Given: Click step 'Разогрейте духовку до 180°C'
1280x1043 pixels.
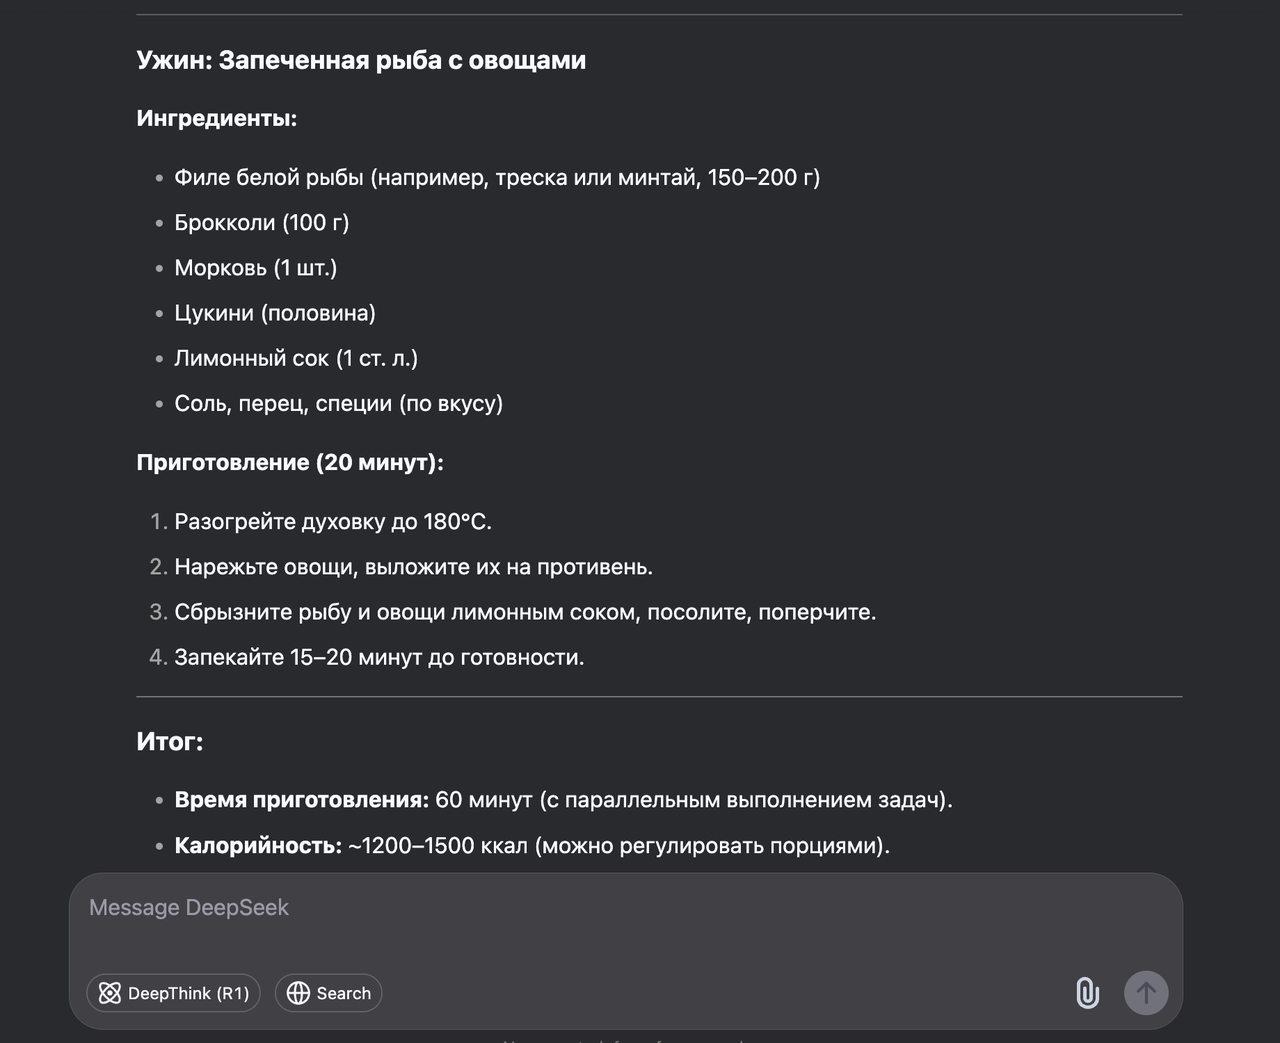Looking at the screenshot, I should [x=333, y=522].
